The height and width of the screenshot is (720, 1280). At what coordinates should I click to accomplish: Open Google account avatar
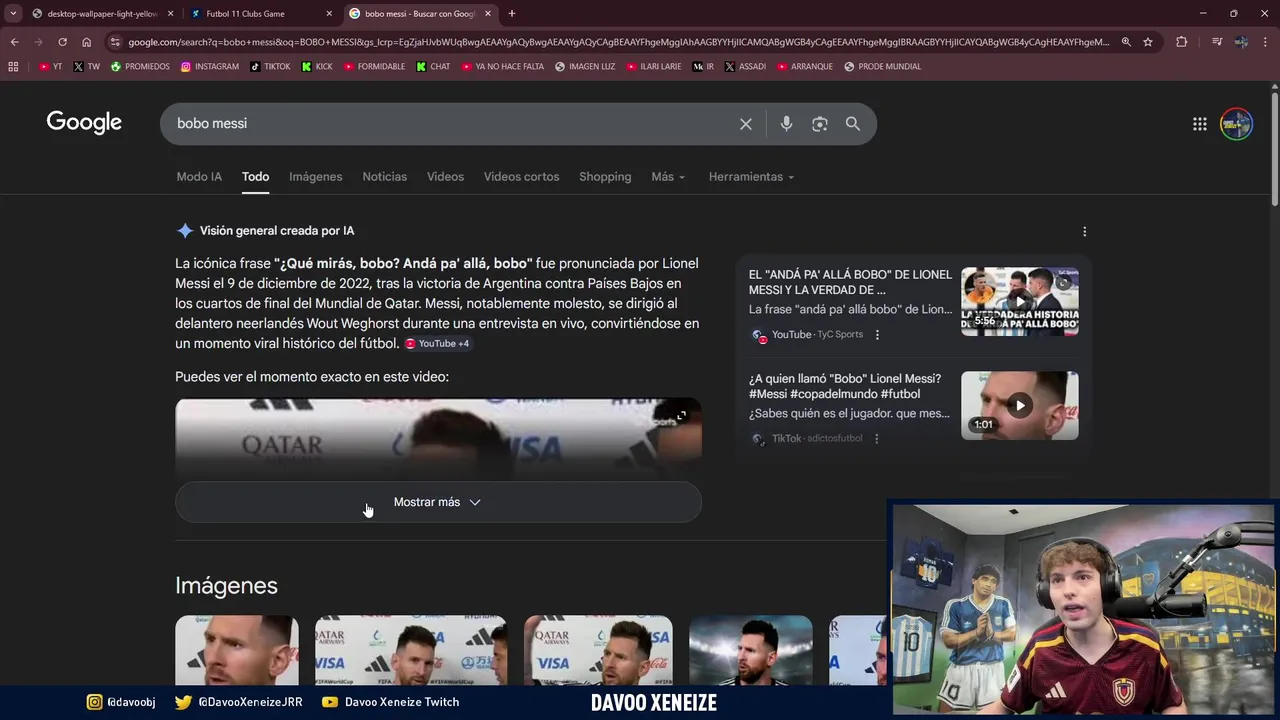1237,124
